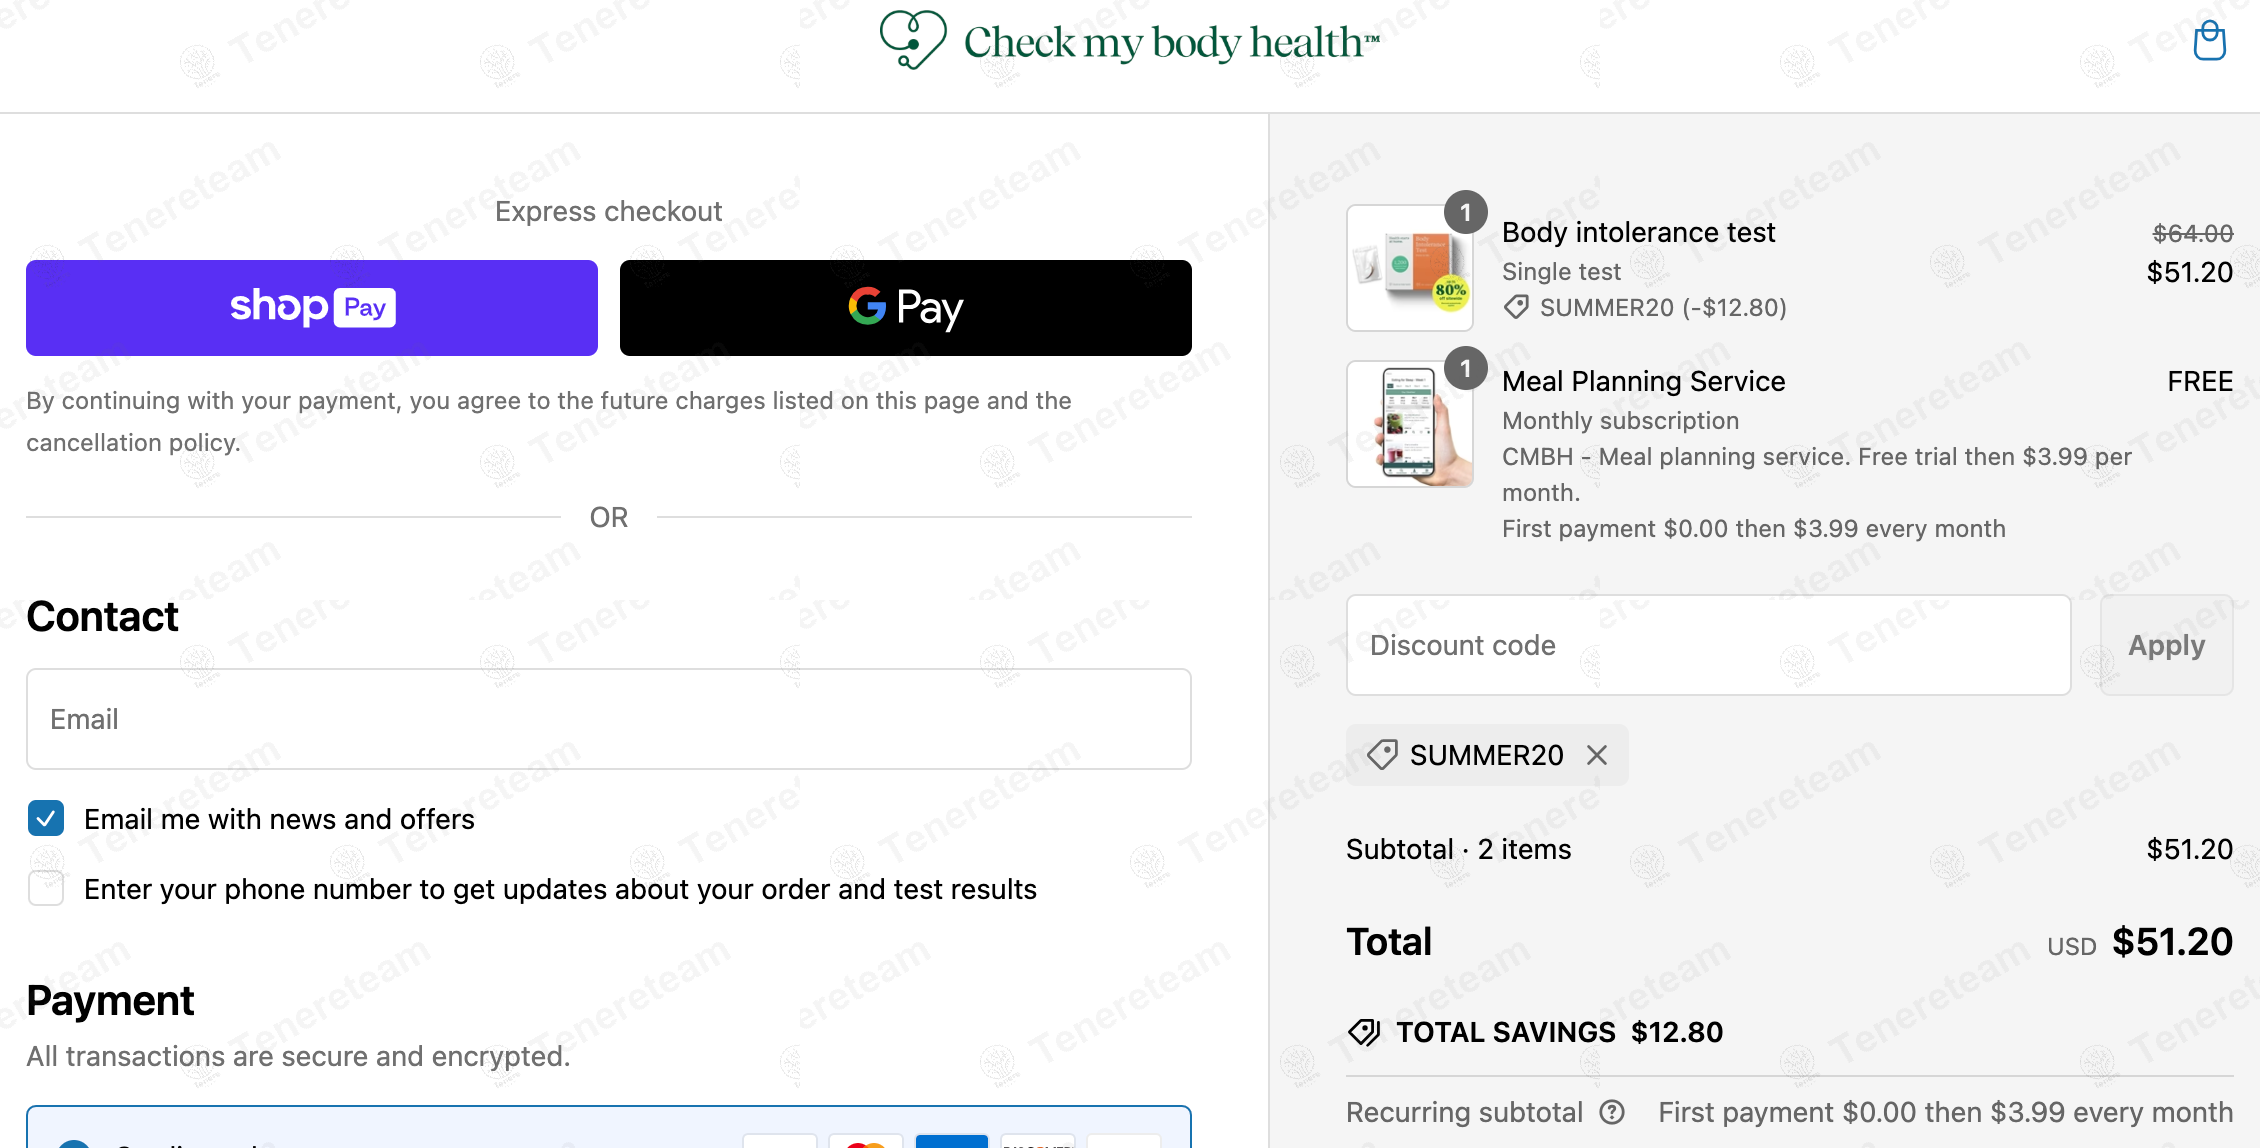
Task: Check the phone number updates checkbox
Action: point(46,888)
